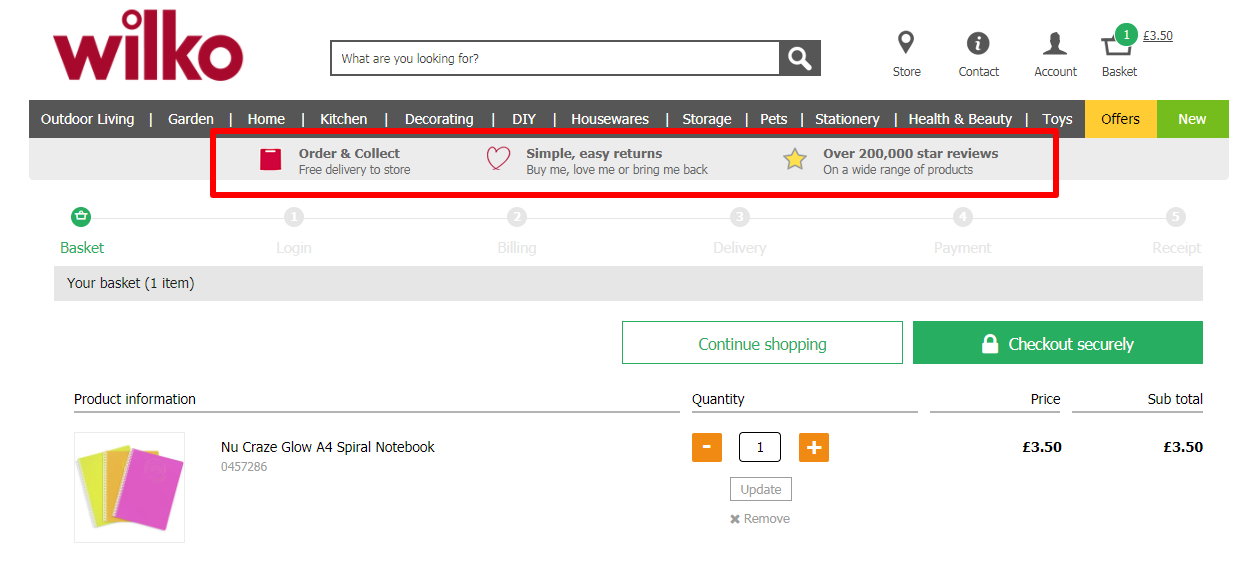Viewport: 1259px width, 561px height.
Task: Open the DIY menu
Action: pos(524,119)
